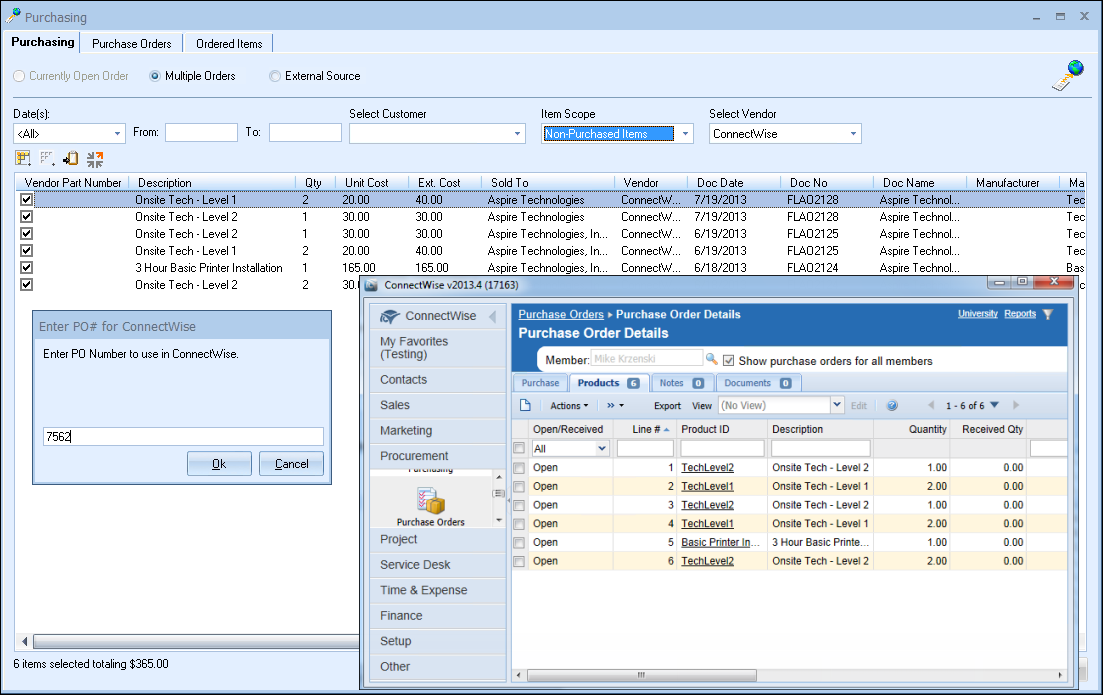The image size is (1103, 695).
Task: Click the select-all grid icon above the item list
Action: click(x=23, y=158)
